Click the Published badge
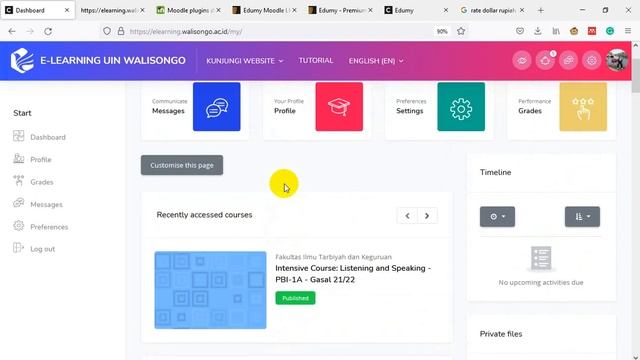 point(295,298)
